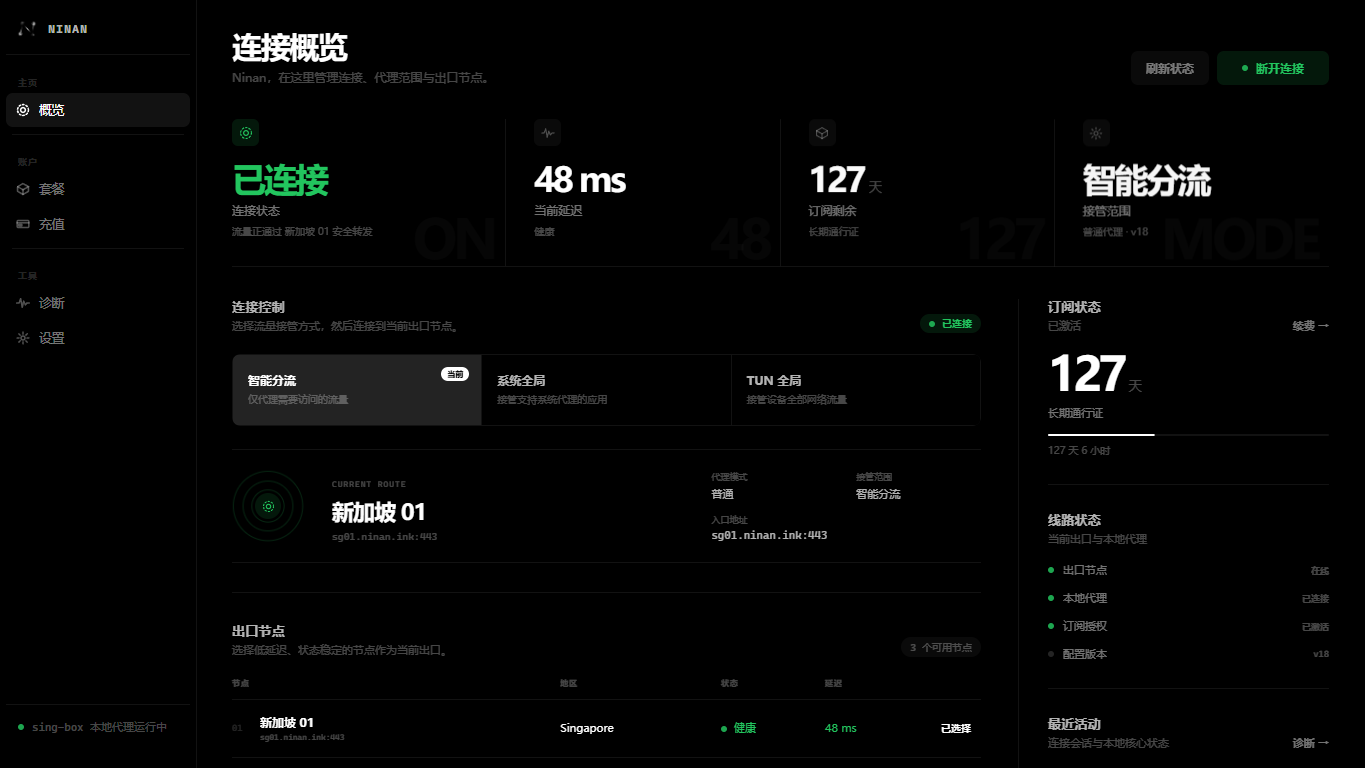The height and width of the screenshot is (768, 1365).
Task: Select the 智能分流 mode option
Action: tap(357, 390)
